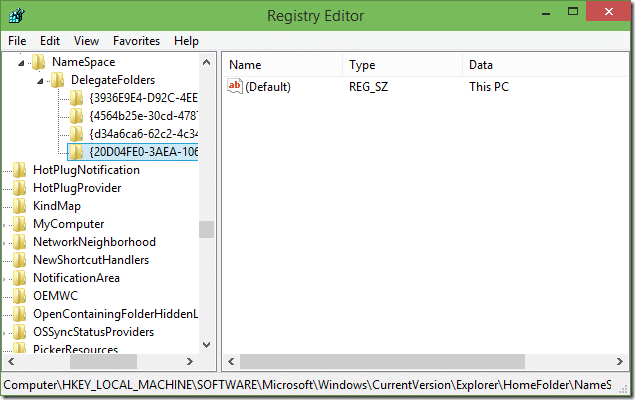The height and width of the screenshot is (400, 635).
Task: Select the HotPlugNotification key label
Action: point(87,170)
